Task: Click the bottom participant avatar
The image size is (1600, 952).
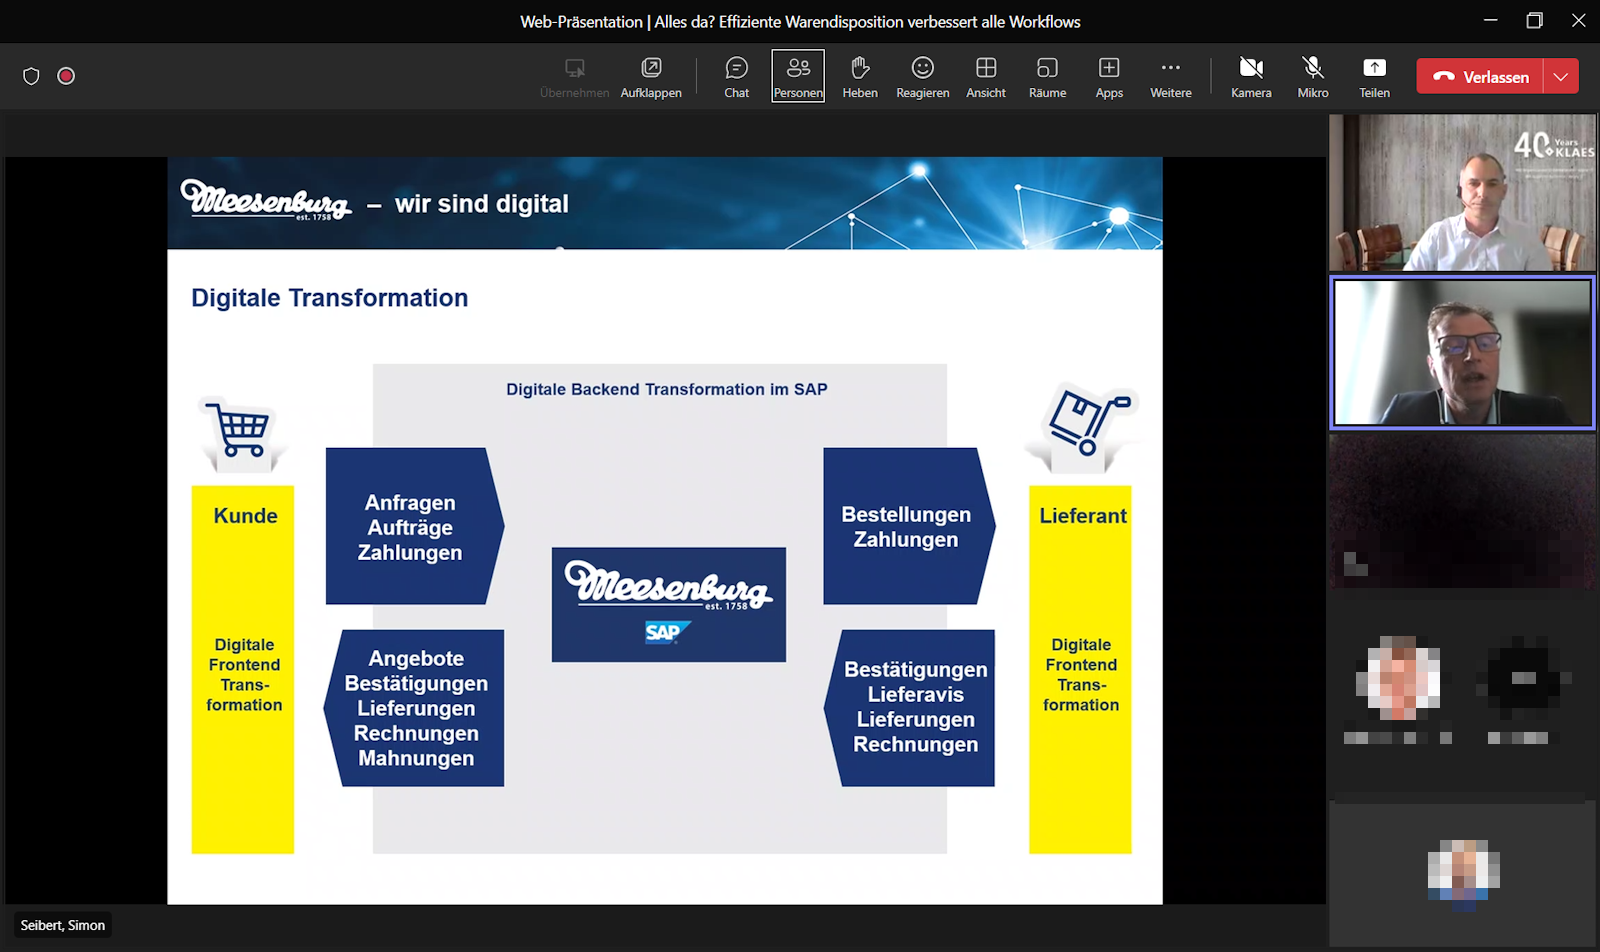Action: pos(1463,875)
